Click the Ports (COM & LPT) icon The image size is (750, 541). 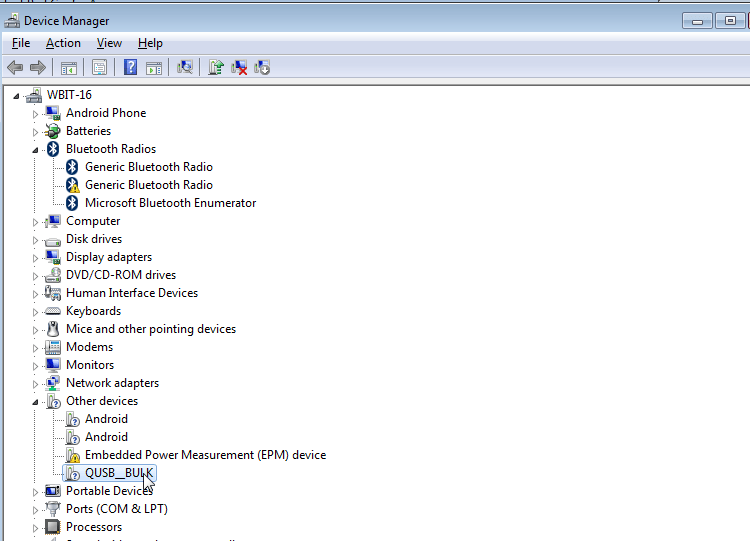(x=53, y=508)
